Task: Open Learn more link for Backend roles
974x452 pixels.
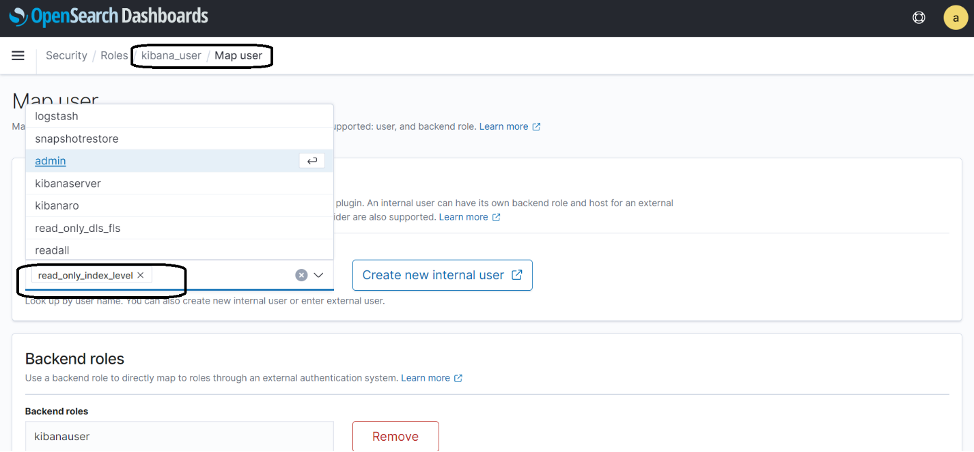Action: pyautogui.click(x=432, y=377)
